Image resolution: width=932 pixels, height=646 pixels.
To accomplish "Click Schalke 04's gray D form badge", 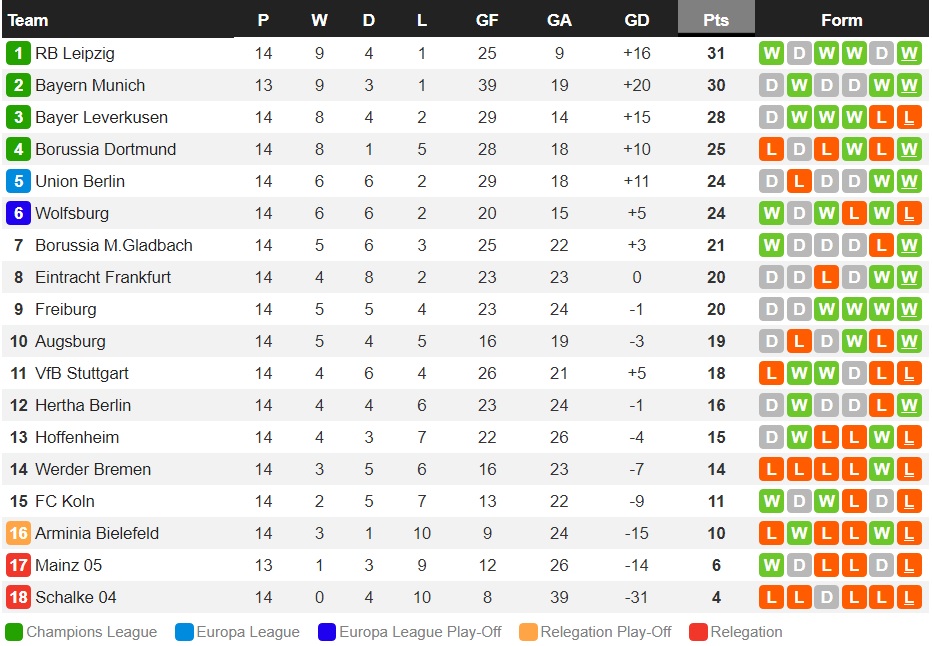I will 826,597.
